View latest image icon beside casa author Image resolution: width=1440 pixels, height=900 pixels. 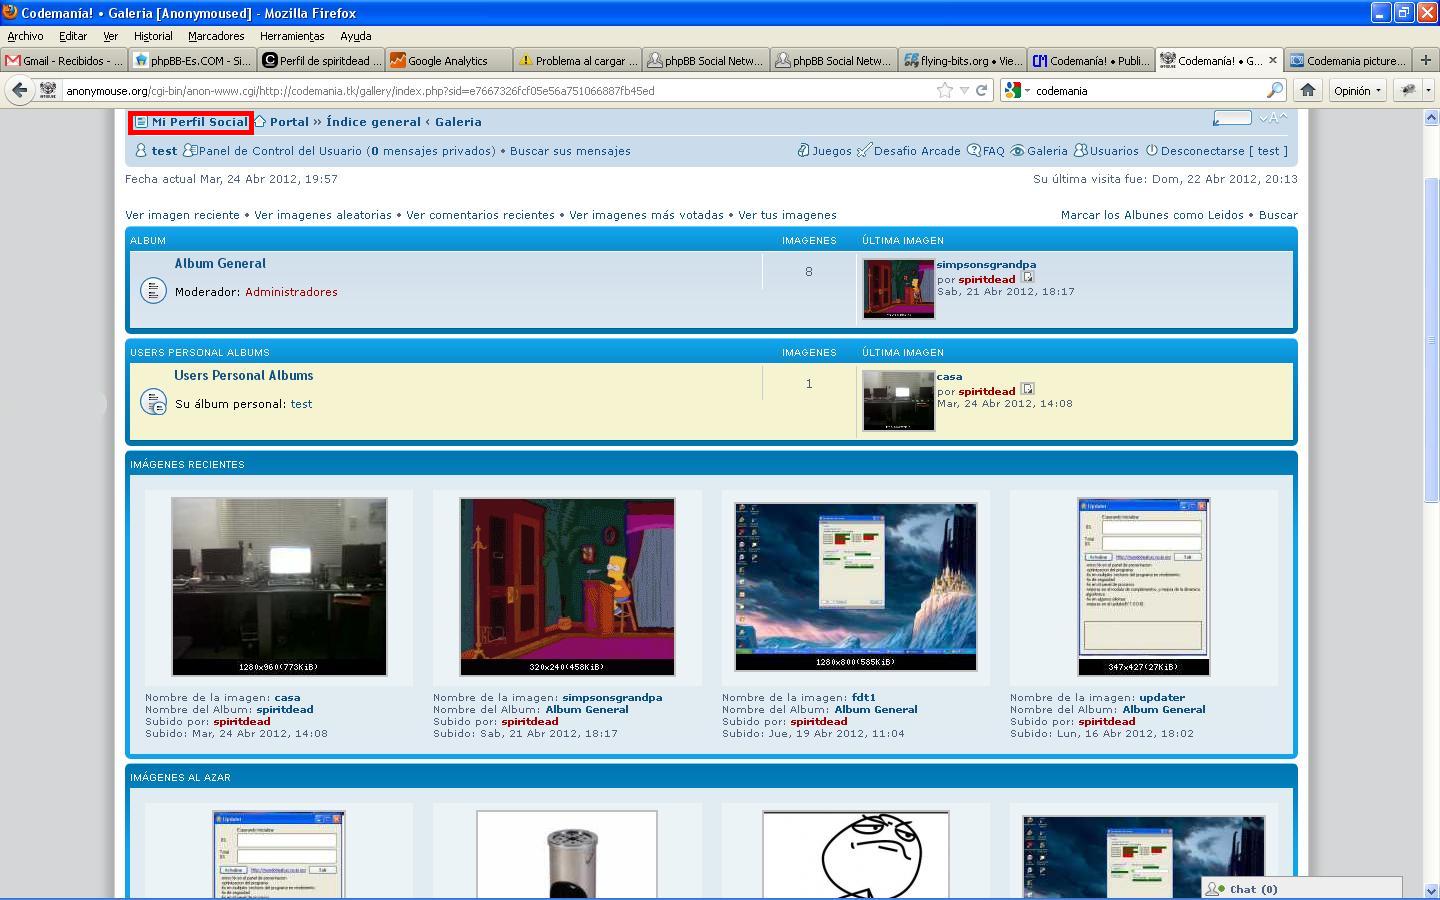pyautogui.click(x=1027, y=390)
